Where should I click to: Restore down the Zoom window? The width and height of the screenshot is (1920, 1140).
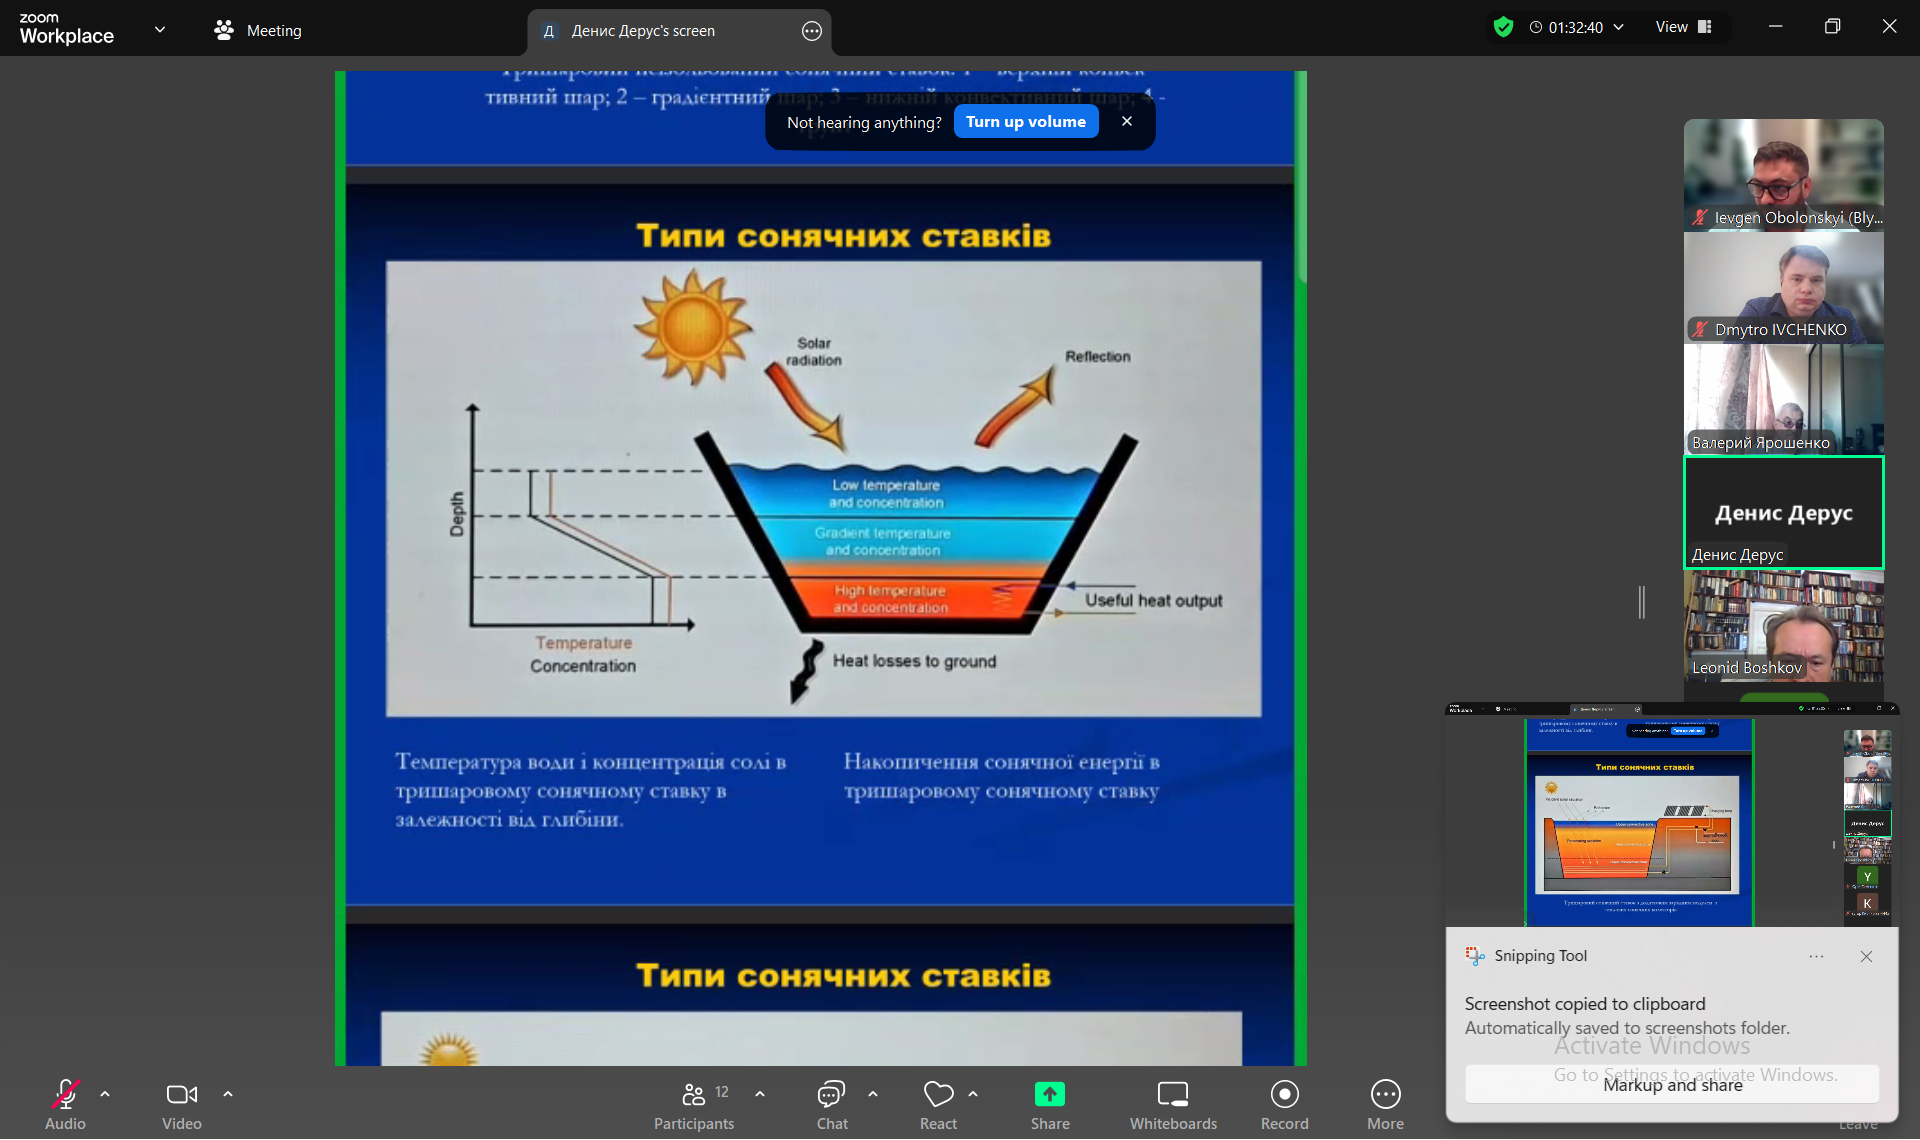coord(1832,27)
